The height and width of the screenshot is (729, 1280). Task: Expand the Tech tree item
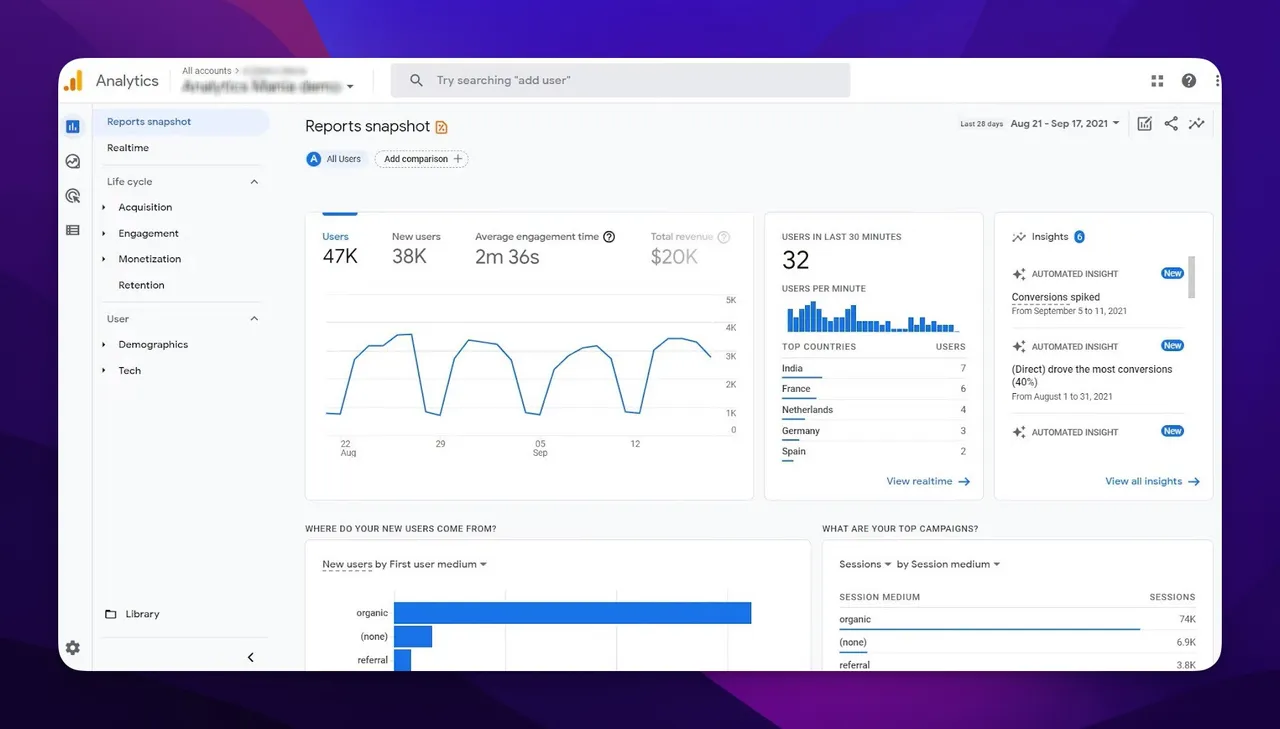104,370
